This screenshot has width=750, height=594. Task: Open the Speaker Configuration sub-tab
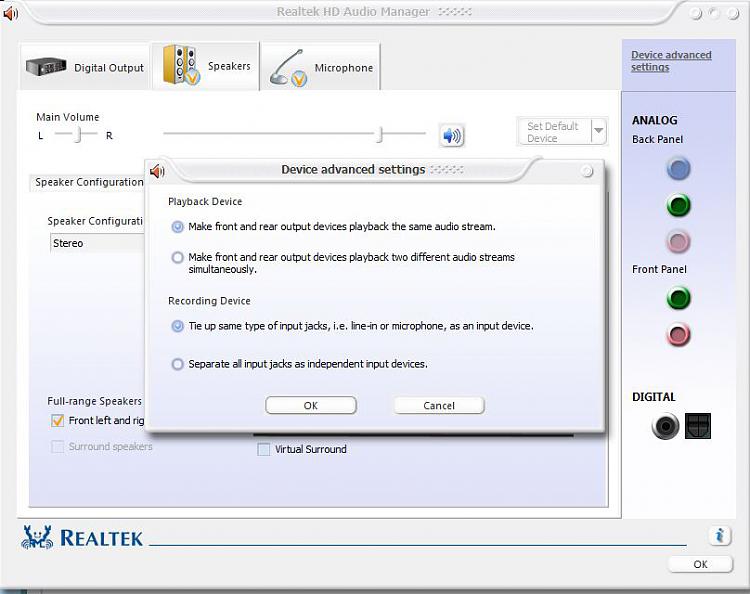point(89,182)
